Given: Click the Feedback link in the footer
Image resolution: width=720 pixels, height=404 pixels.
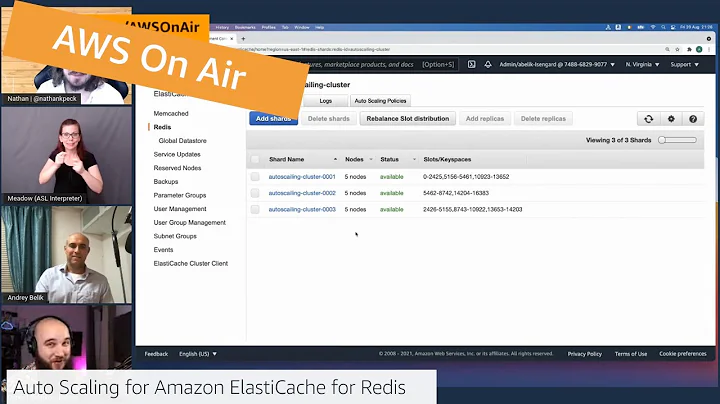Looking at the screenshot, I should (x=156, y=354).
